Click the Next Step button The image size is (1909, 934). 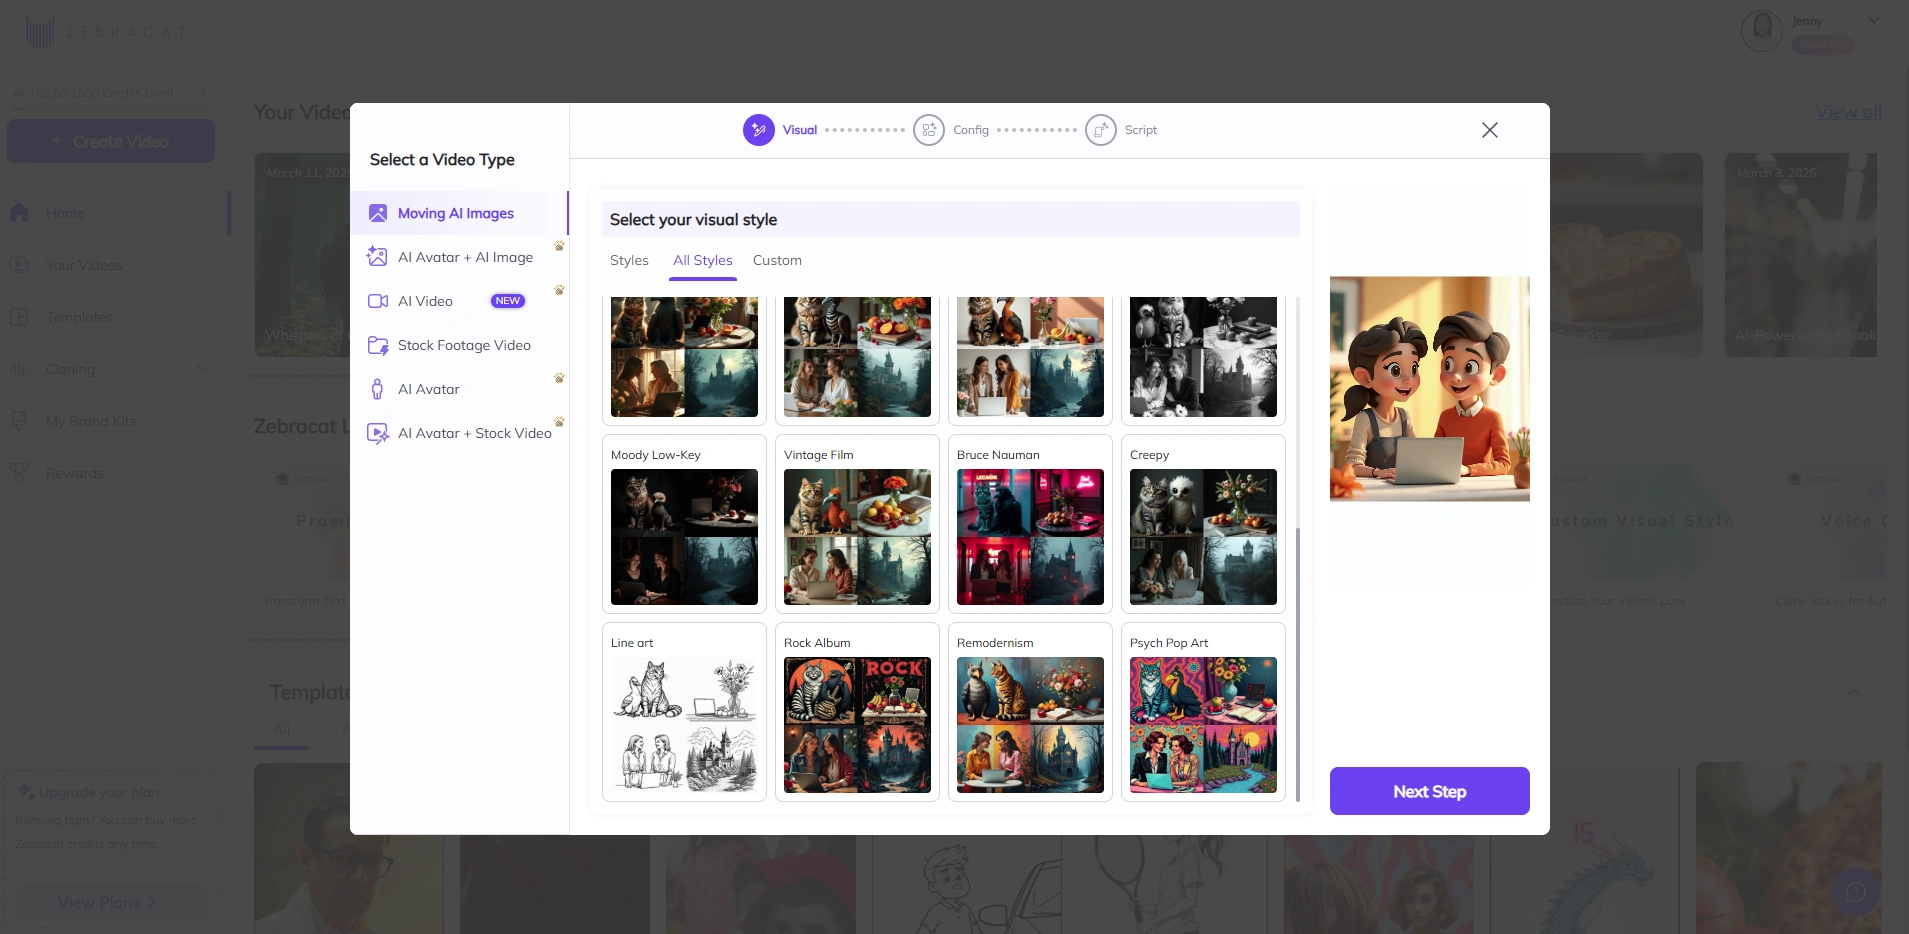(x=1429, y=791)
